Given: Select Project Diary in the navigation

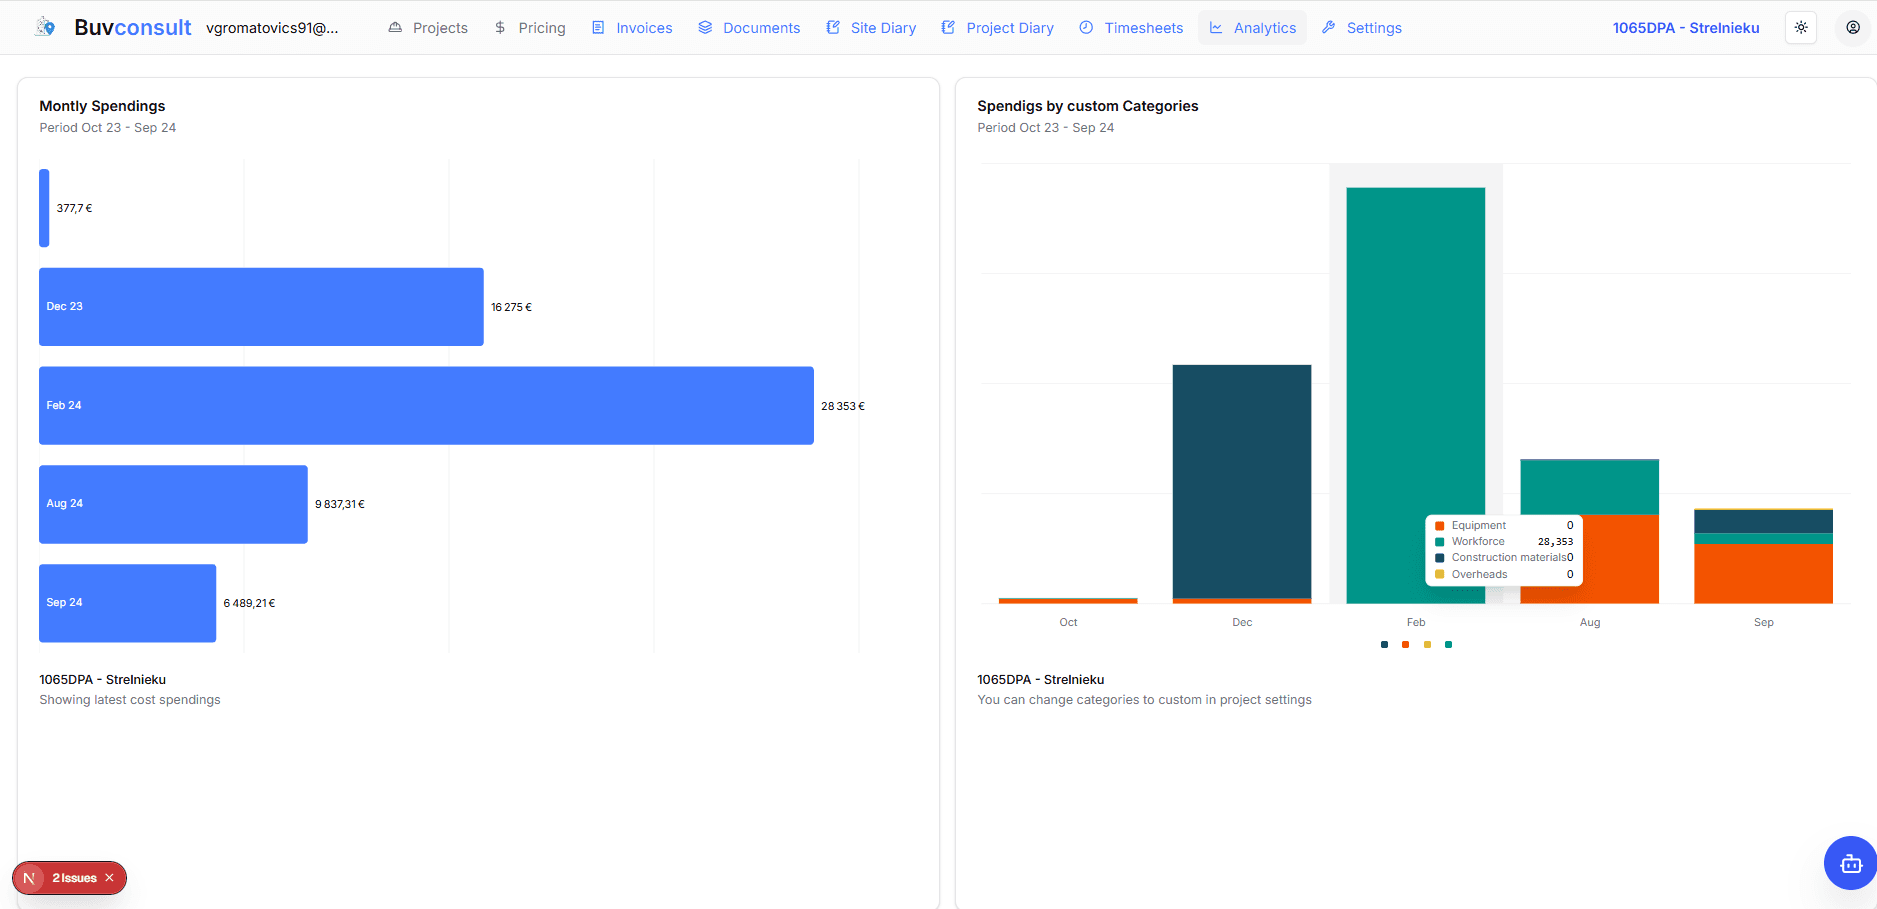Looking at the screenshot, I should [x=996, y=27].
